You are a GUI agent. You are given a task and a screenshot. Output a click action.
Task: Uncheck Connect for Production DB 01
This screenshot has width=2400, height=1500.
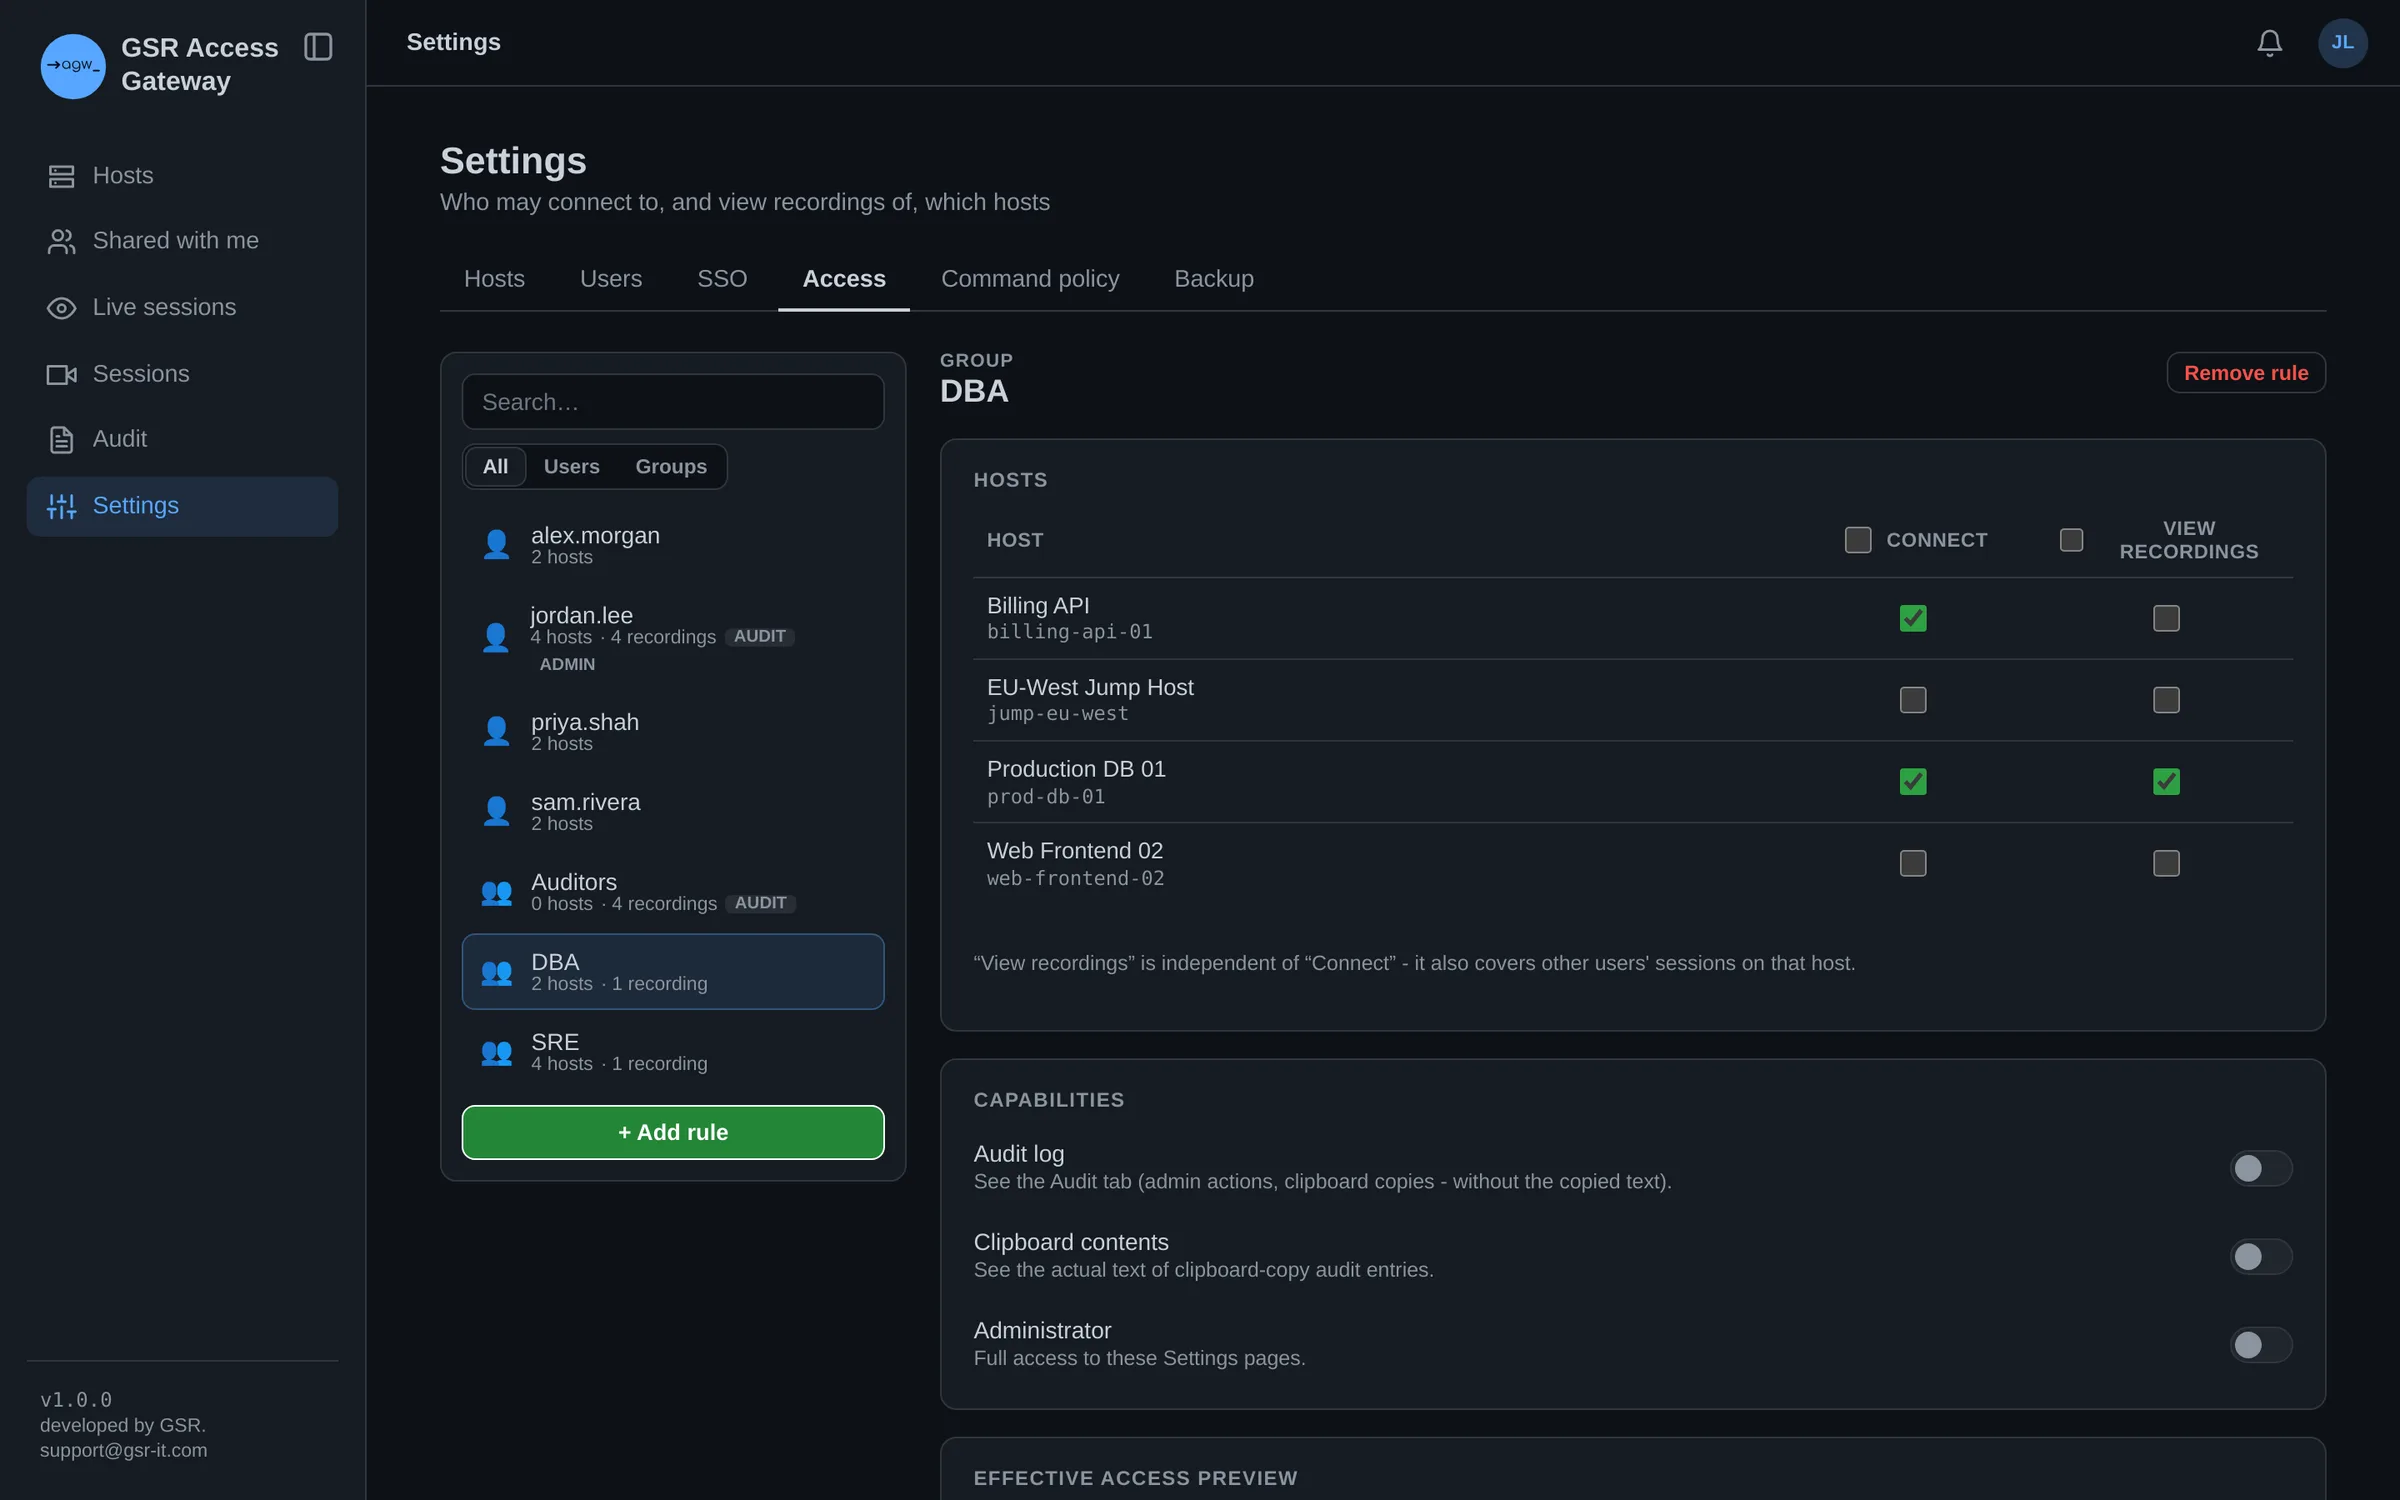coord(1913,782)
